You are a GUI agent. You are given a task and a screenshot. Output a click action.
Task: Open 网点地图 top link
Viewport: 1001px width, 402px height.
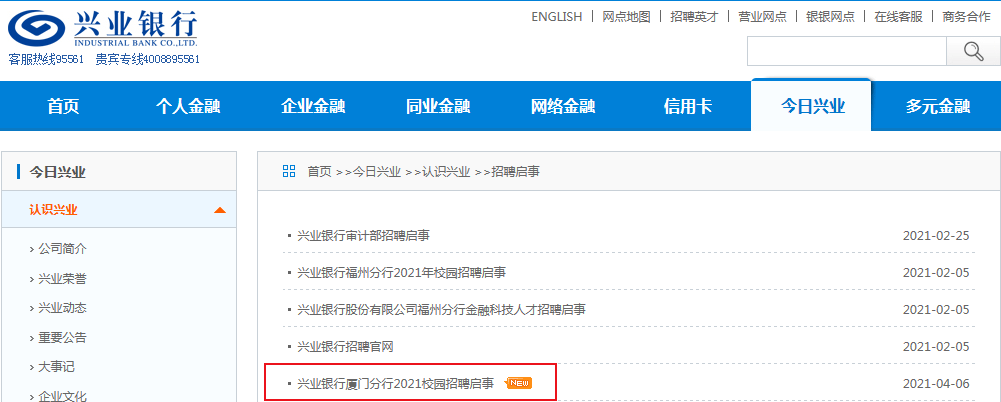(x=626, y=17)
